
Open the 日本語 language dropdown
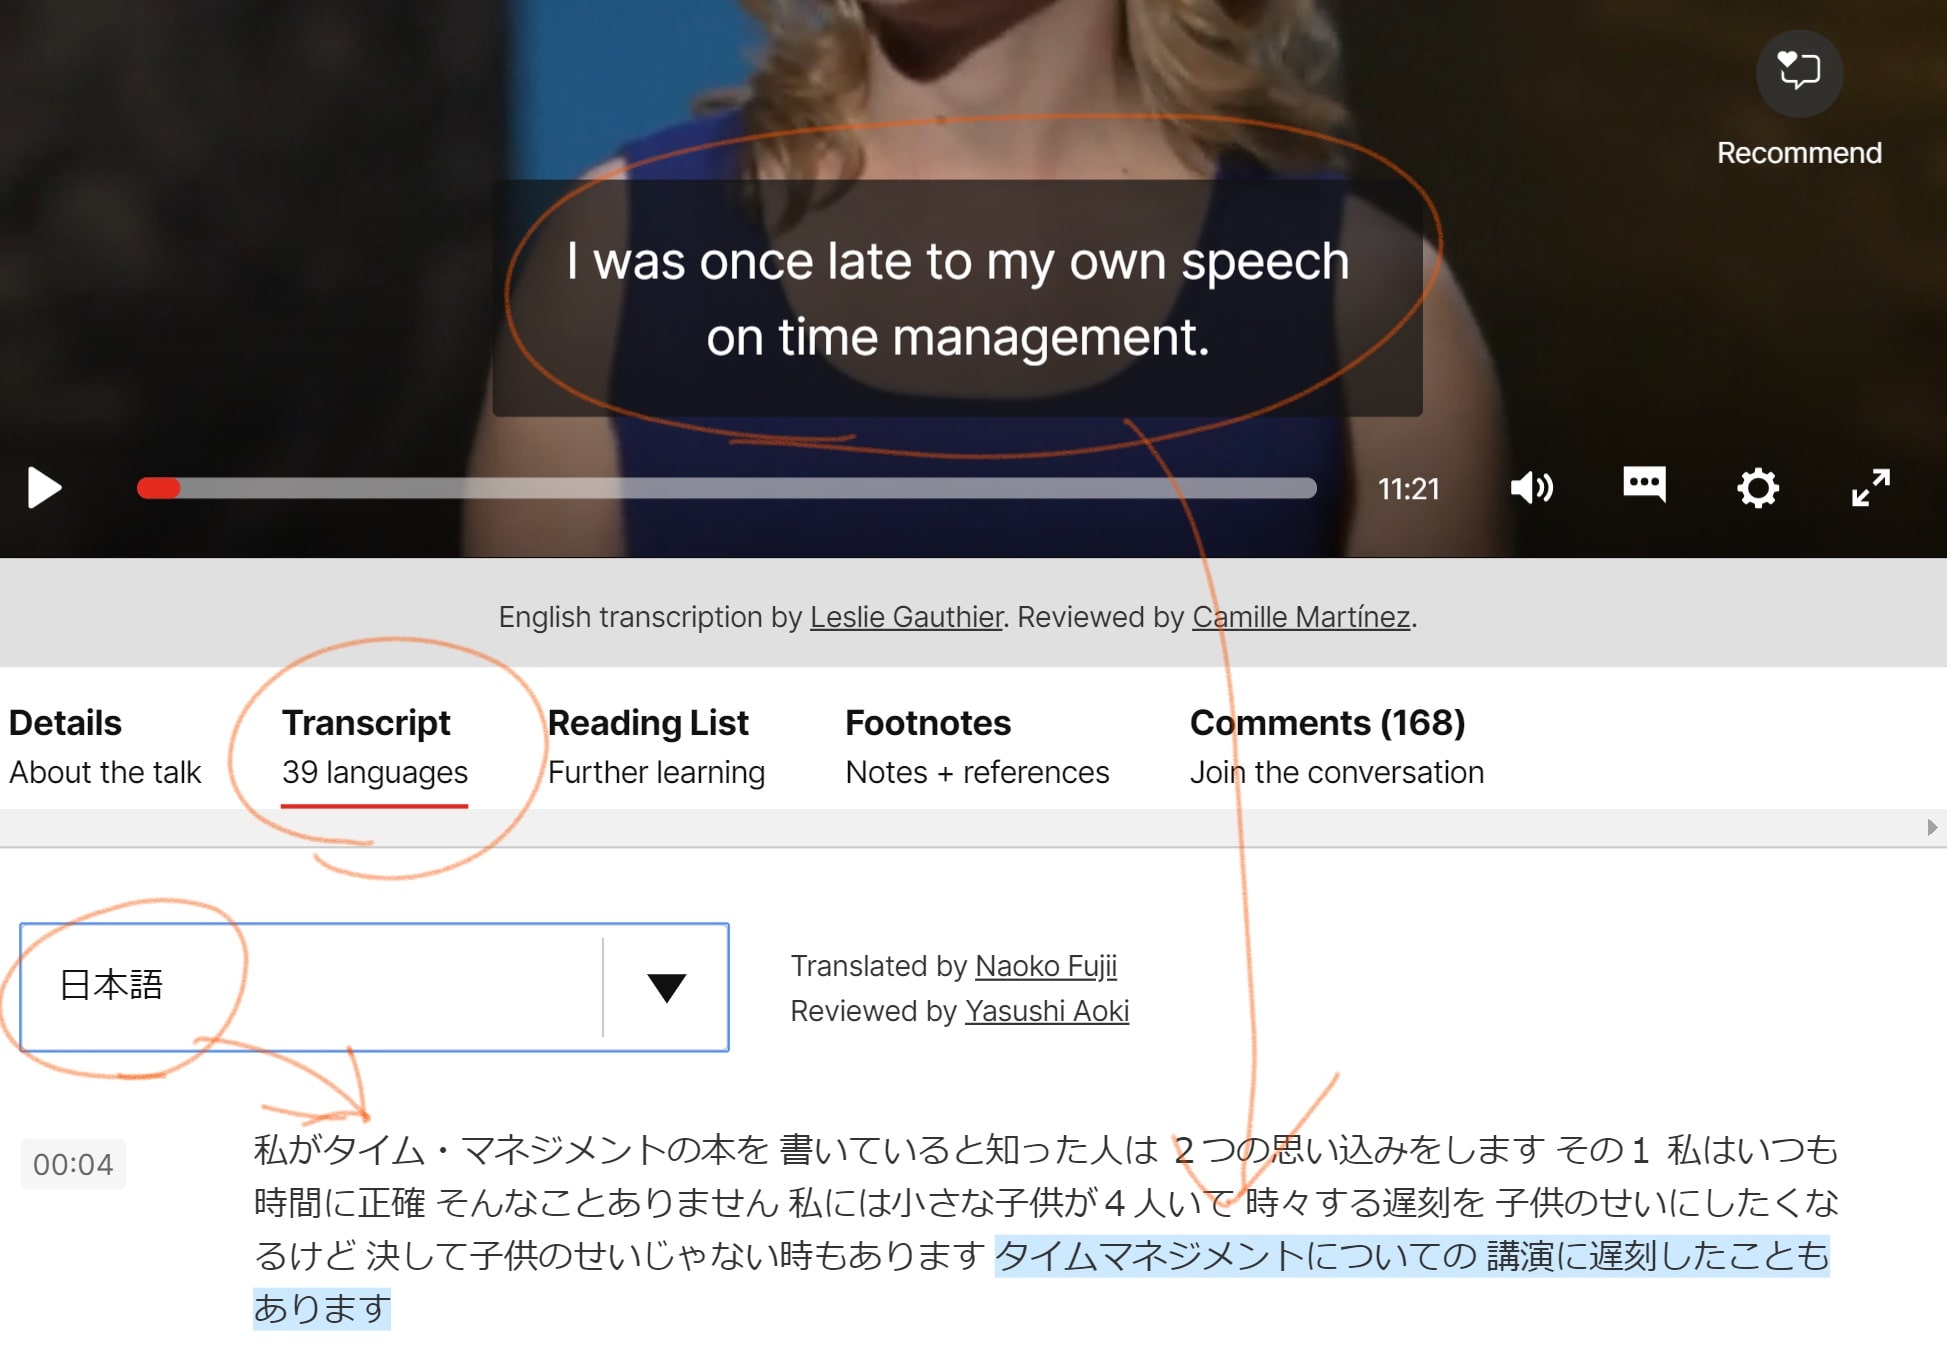coord(374,987)
